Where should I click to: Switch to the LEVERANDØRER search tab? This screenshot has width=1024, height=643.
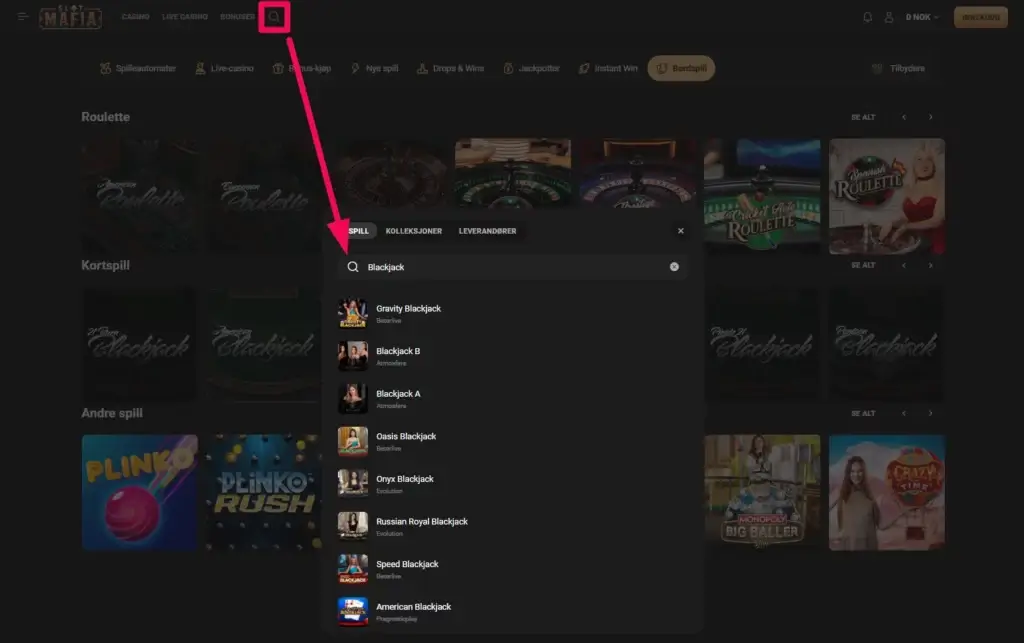pos(487,231)
